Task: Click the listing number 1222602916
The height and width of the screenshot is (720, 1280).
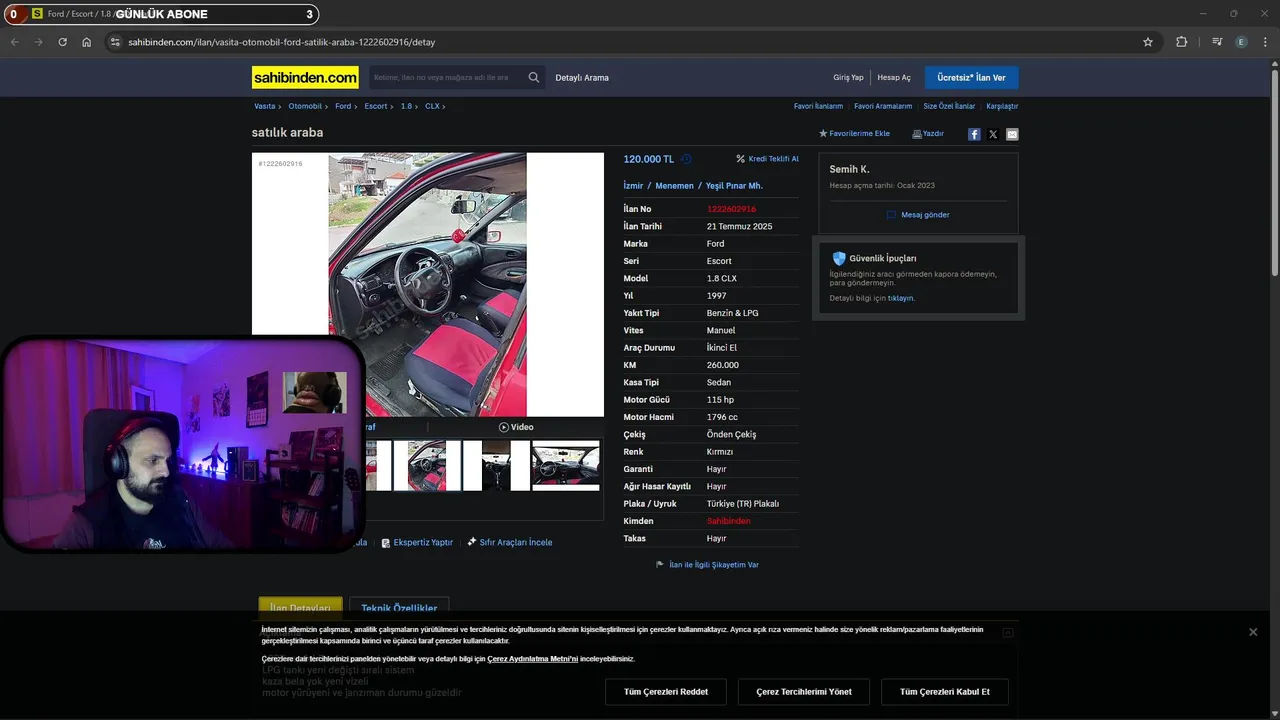Action: coord(731,209)
